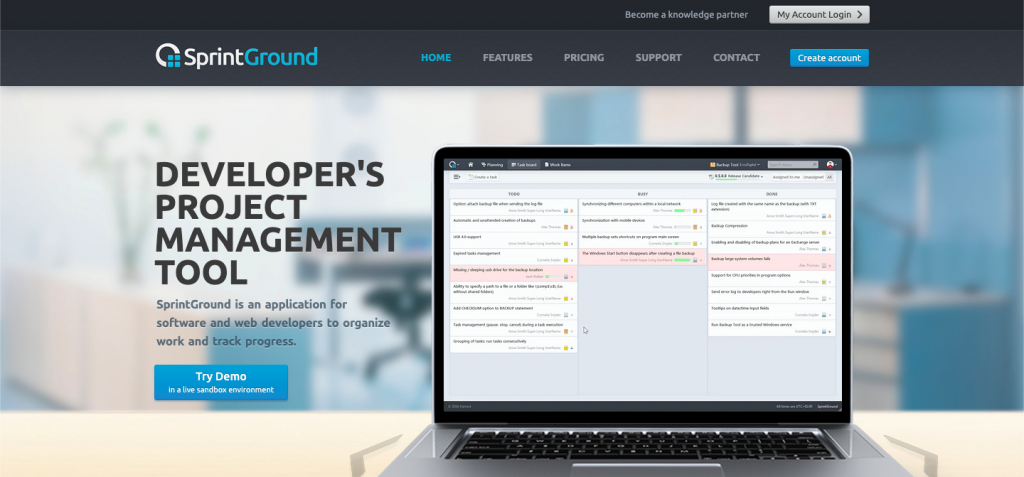Click the type icon on 'Synchronization with mobile devices' task

tap(695, 227)
